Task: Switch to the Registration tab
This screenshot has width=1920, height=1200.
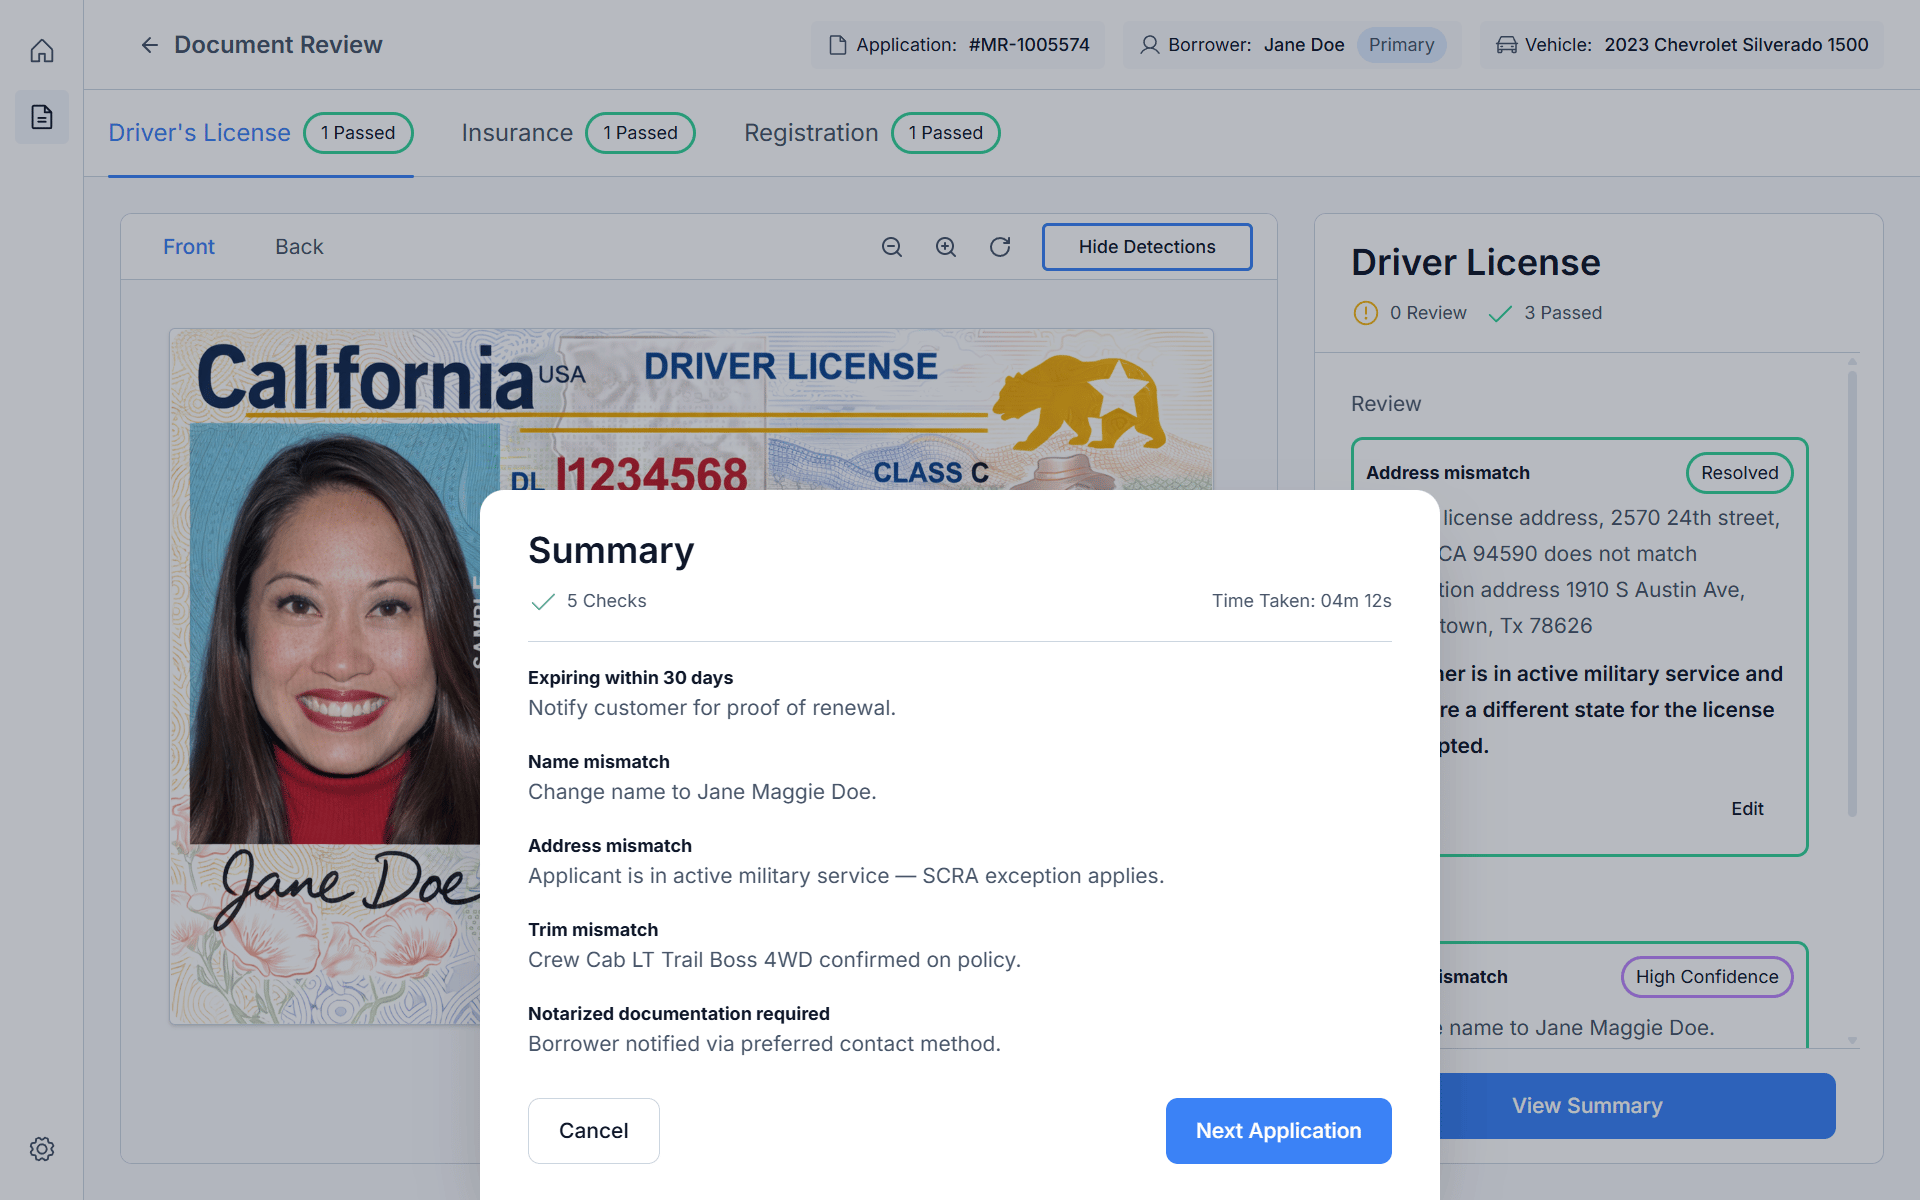Action: click(811, 133)
